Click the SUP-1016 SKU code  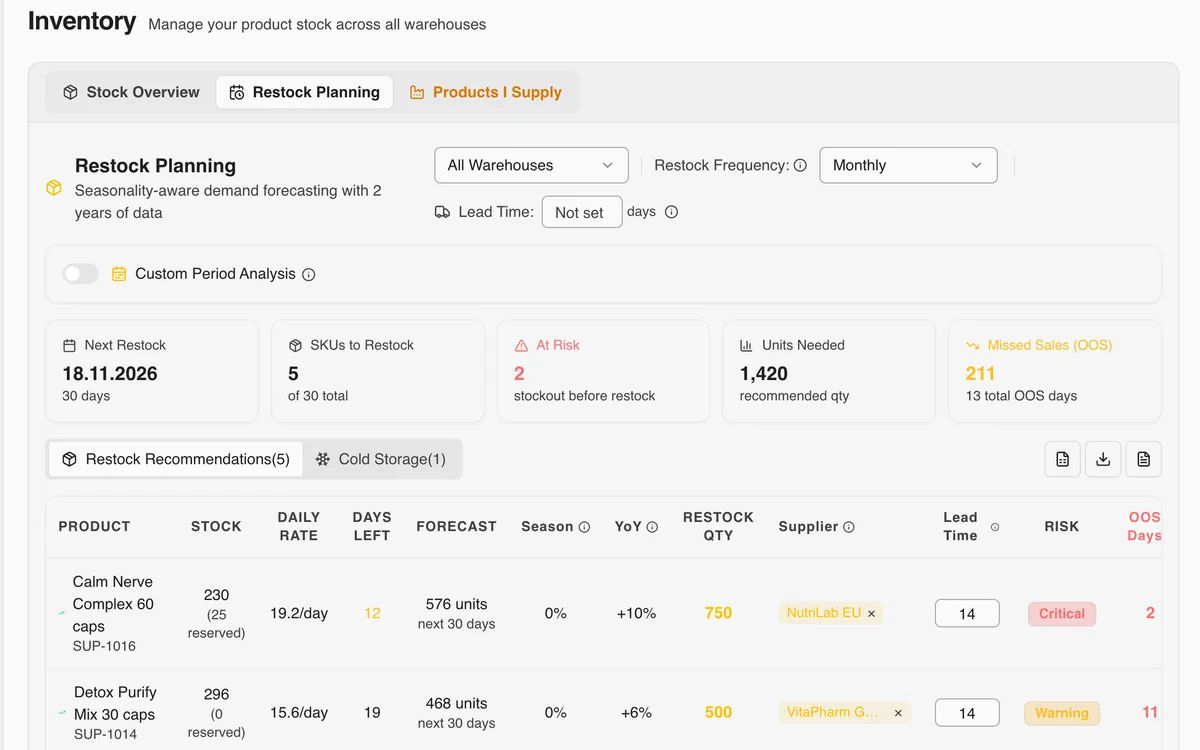click(x=104, y=646)
